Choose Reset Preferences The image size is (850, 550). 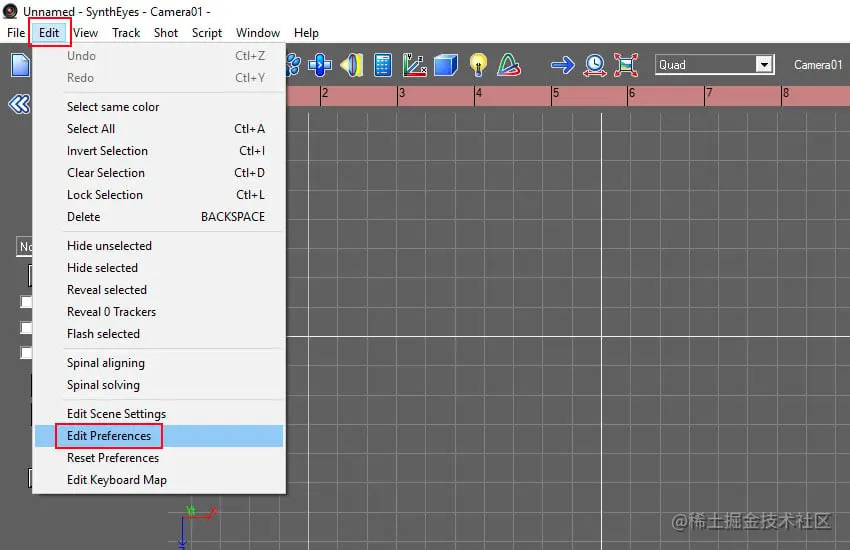[x=159, y=458]
